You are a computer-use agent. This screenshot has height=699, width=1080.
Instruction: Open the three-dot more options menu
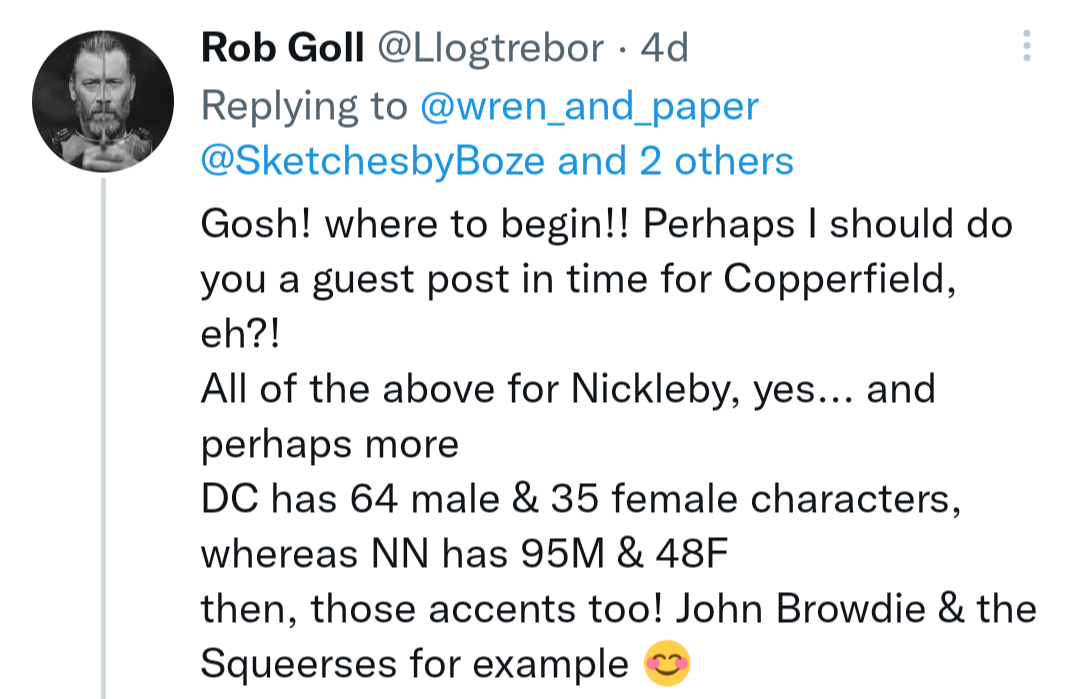(1026, 46)
